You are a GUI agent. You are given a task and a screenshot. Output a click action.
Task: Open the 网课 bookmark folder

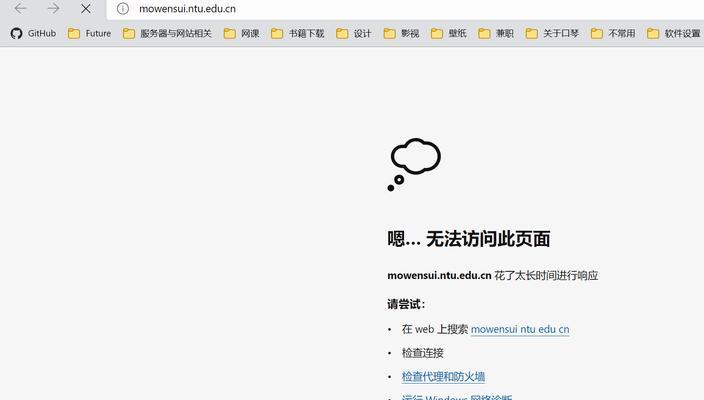242,33
